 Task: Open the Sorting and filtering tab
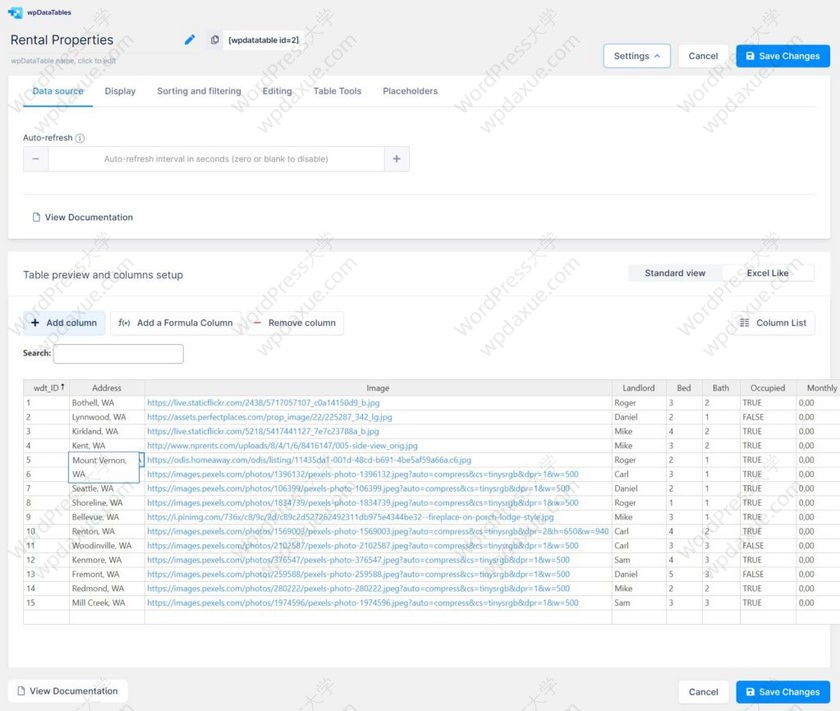pos(199,91)
